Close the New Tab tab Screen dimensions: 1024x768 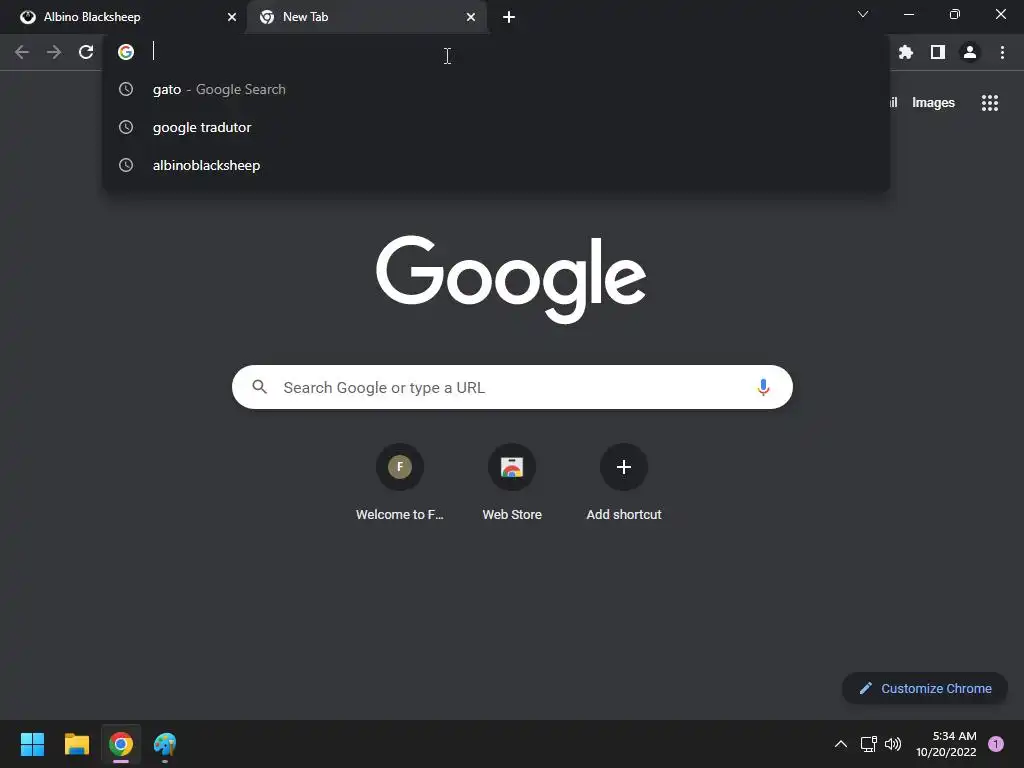pyautogui.click(x=471, y=17)
